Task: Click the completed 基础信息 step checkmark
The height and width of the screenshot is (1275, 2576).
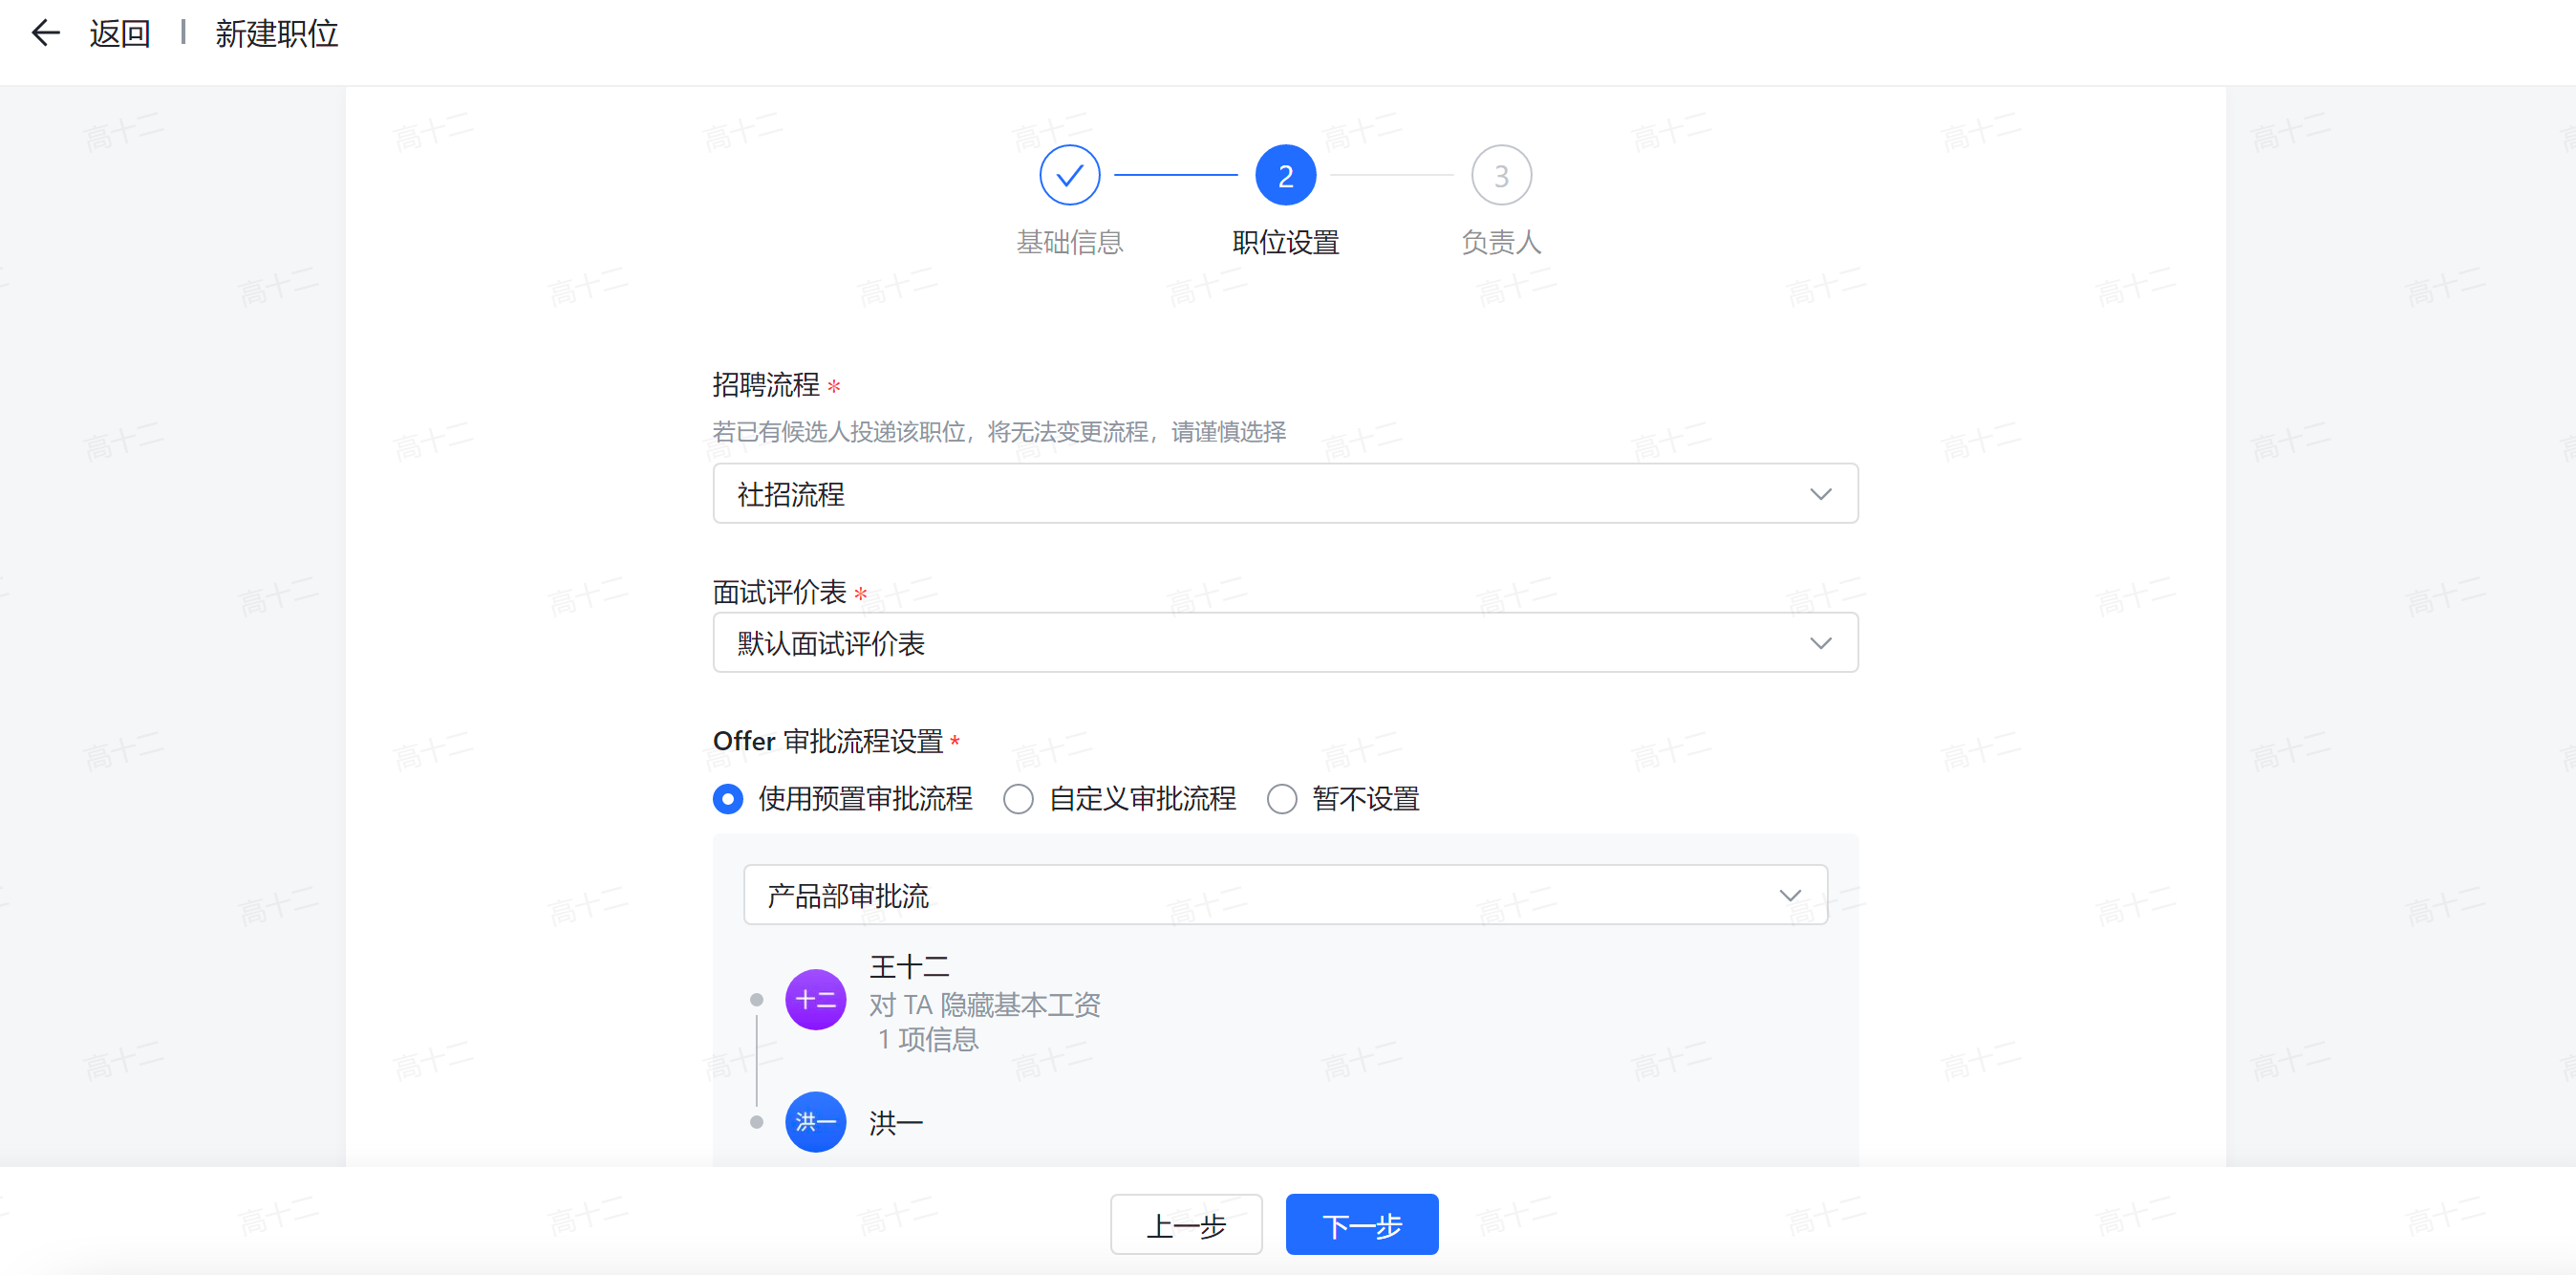Action: click(1069, 176)
